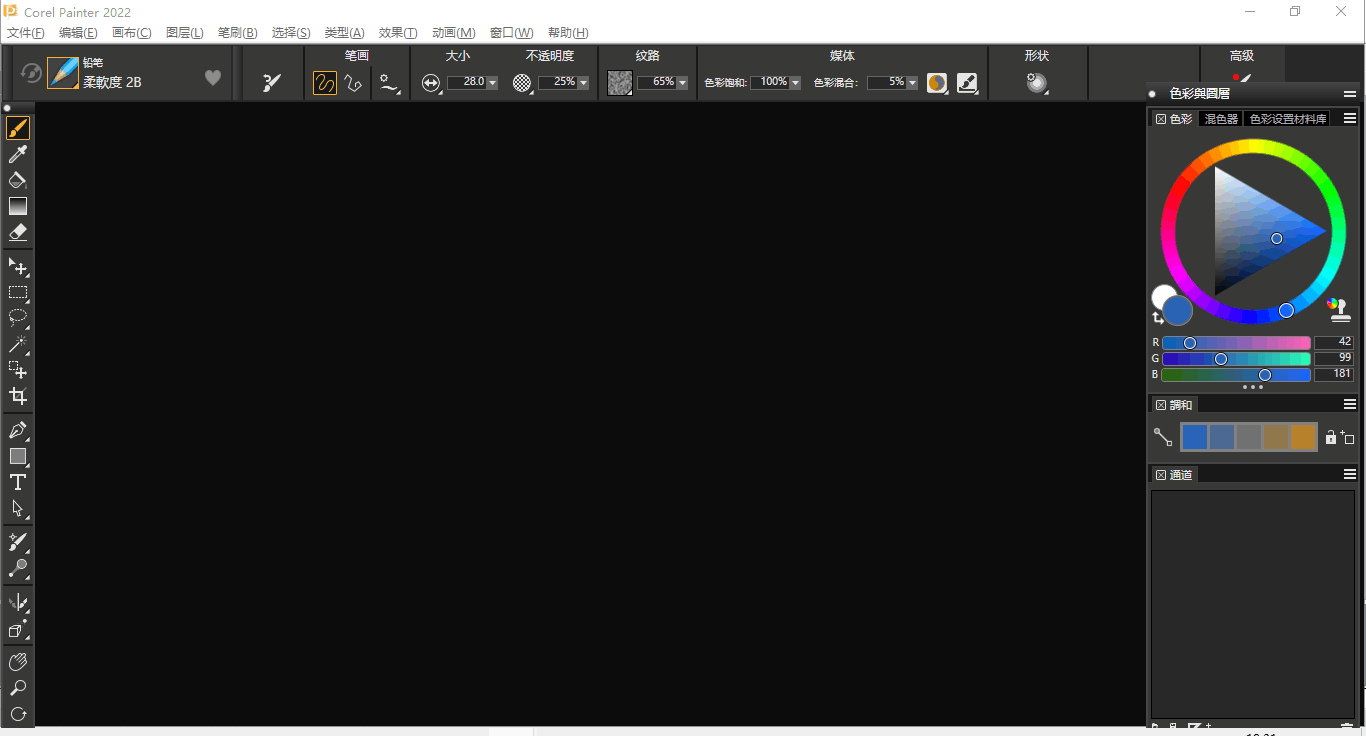The height and width of the screenshot is (736, 1366).
Task: Select the Eraser tool
Action: pos(18,232)
